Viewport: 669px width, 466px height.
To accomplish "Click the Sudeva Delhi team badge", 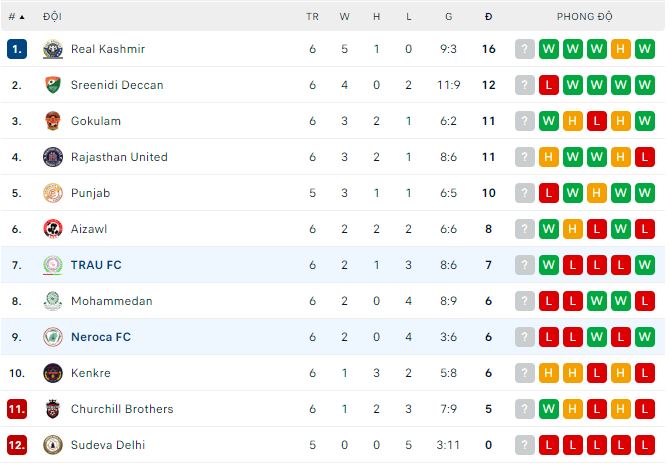I will click(x=53, y=445).
